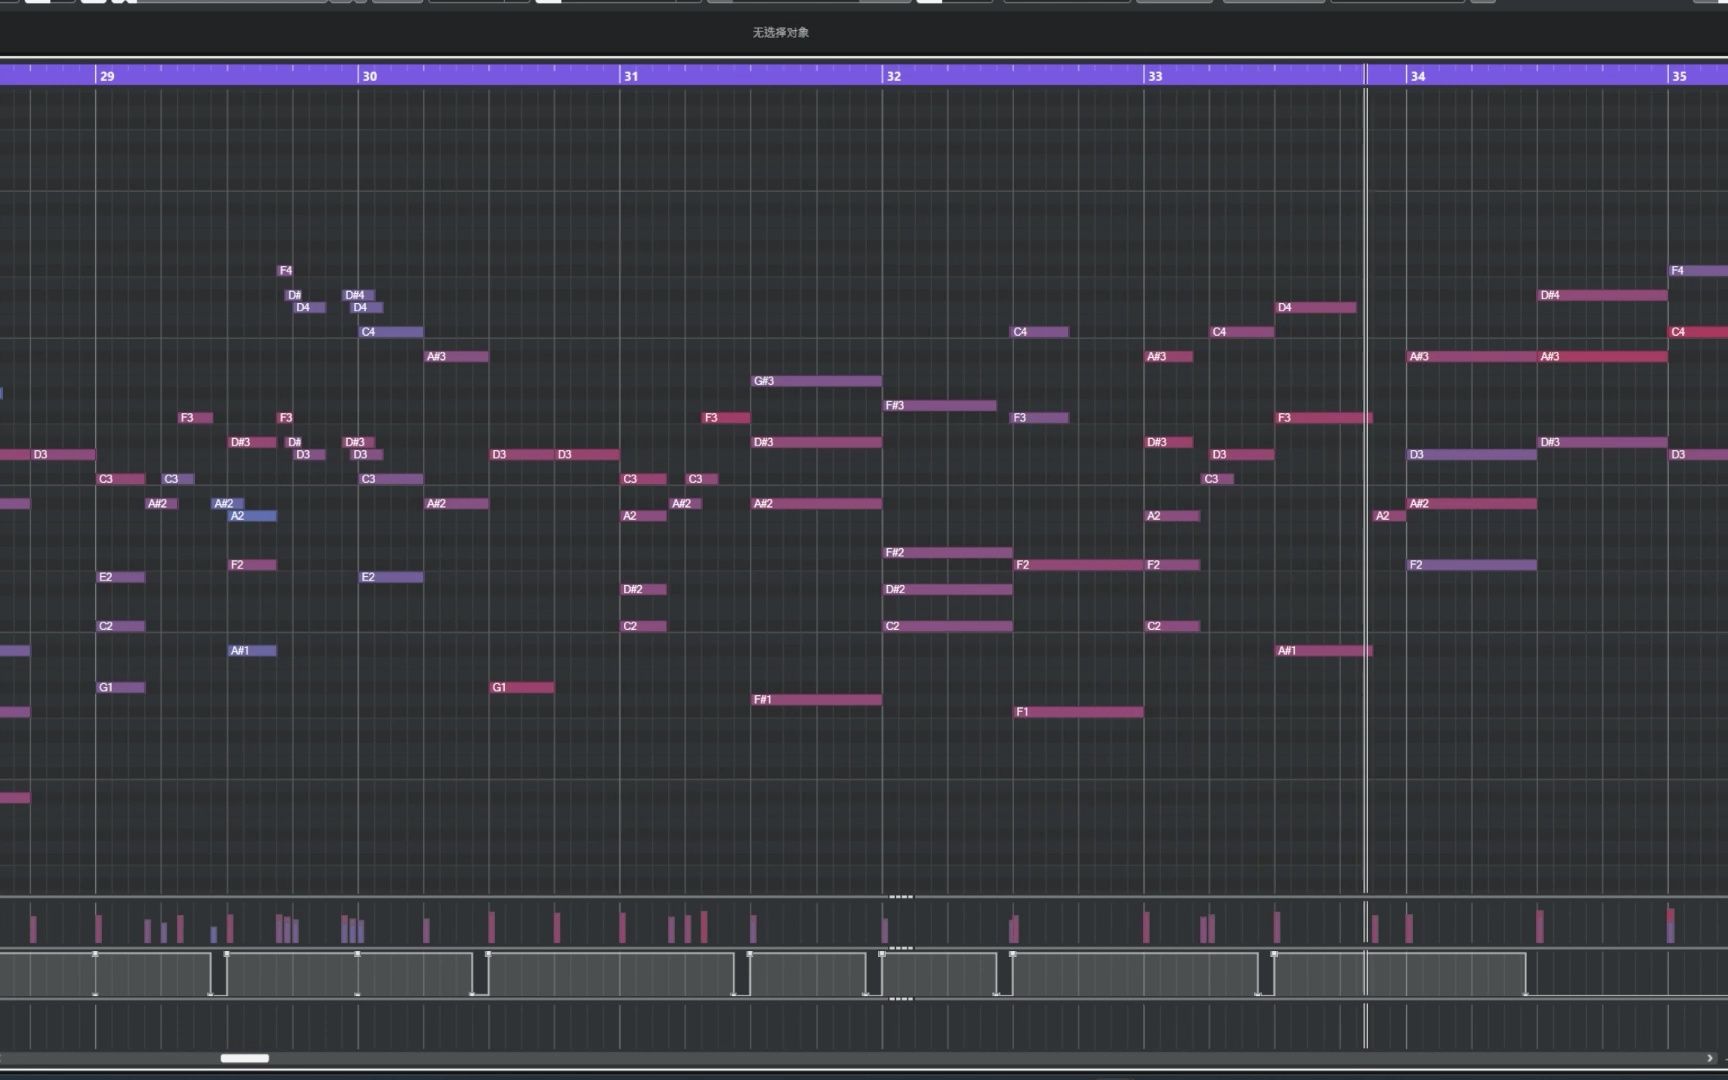Select the long D#3 note under G#3
This screenshot has height=1080, width=1728.
click(x=816, y=442)
